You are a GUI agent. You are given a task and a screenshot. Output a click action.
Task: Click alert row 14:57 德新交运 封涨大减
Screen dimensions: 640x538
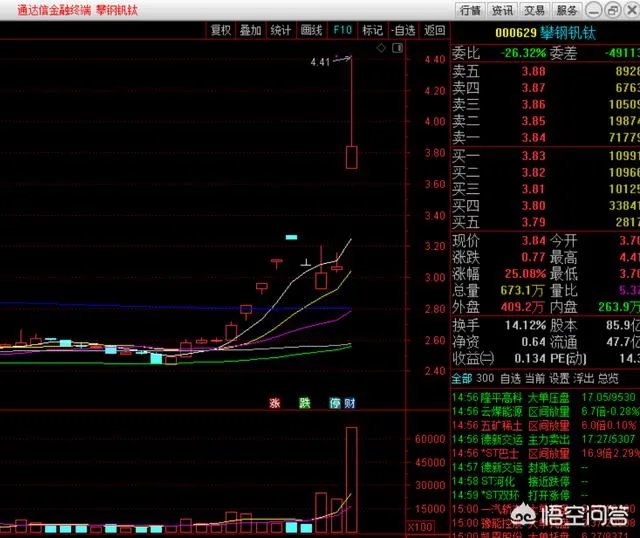pyautogui.click(x=544, y=467)
